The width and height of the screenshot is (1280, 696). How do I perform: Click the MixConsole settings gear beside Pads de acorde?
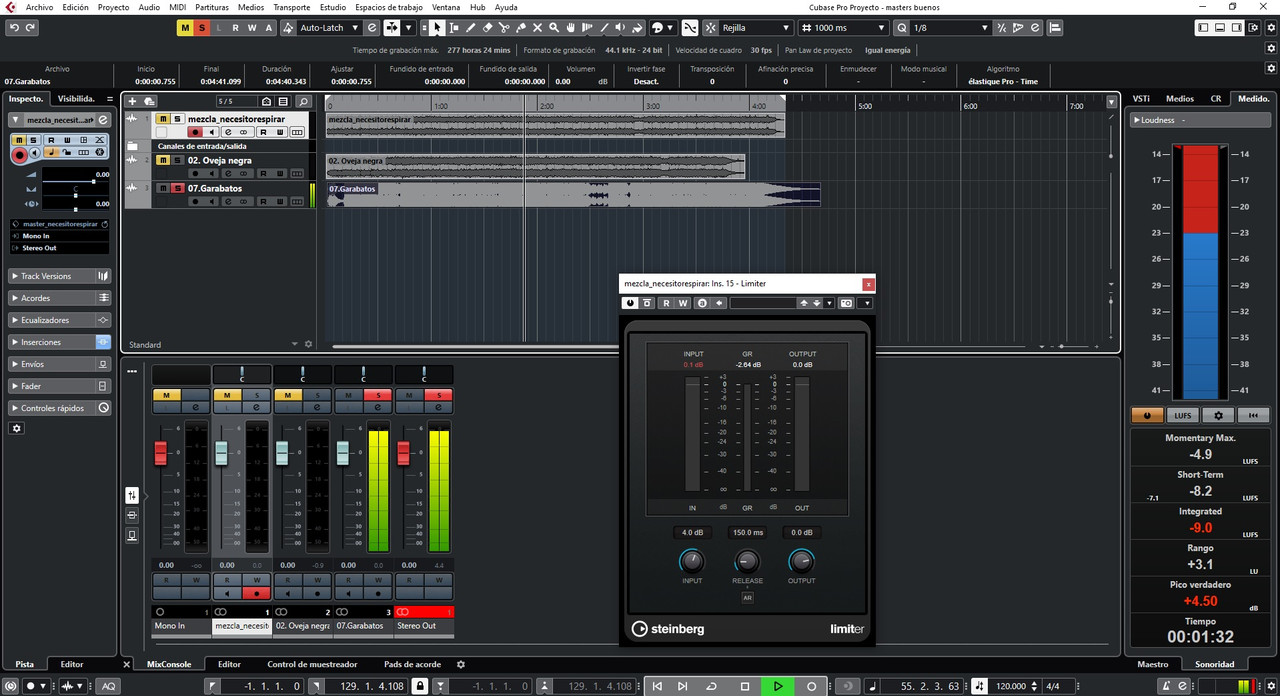click(x=461, y=664)
